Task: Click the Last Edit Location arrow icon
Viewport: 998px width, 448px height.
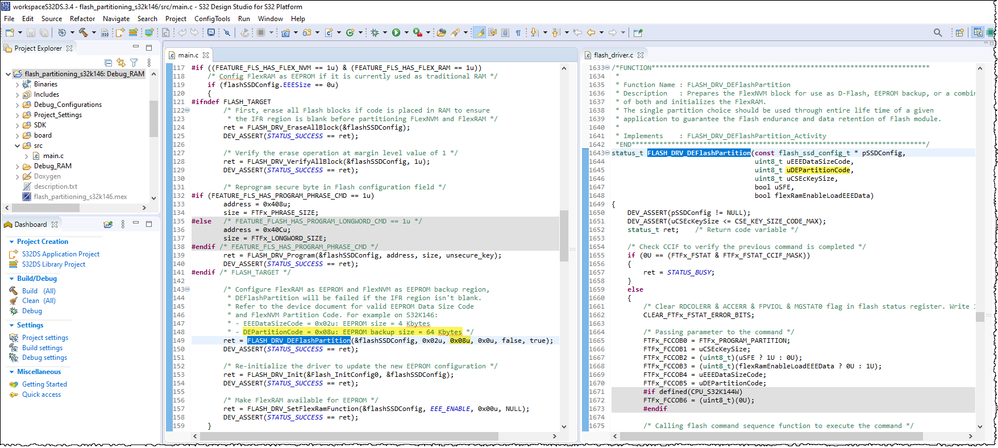Action: point(577,32)
